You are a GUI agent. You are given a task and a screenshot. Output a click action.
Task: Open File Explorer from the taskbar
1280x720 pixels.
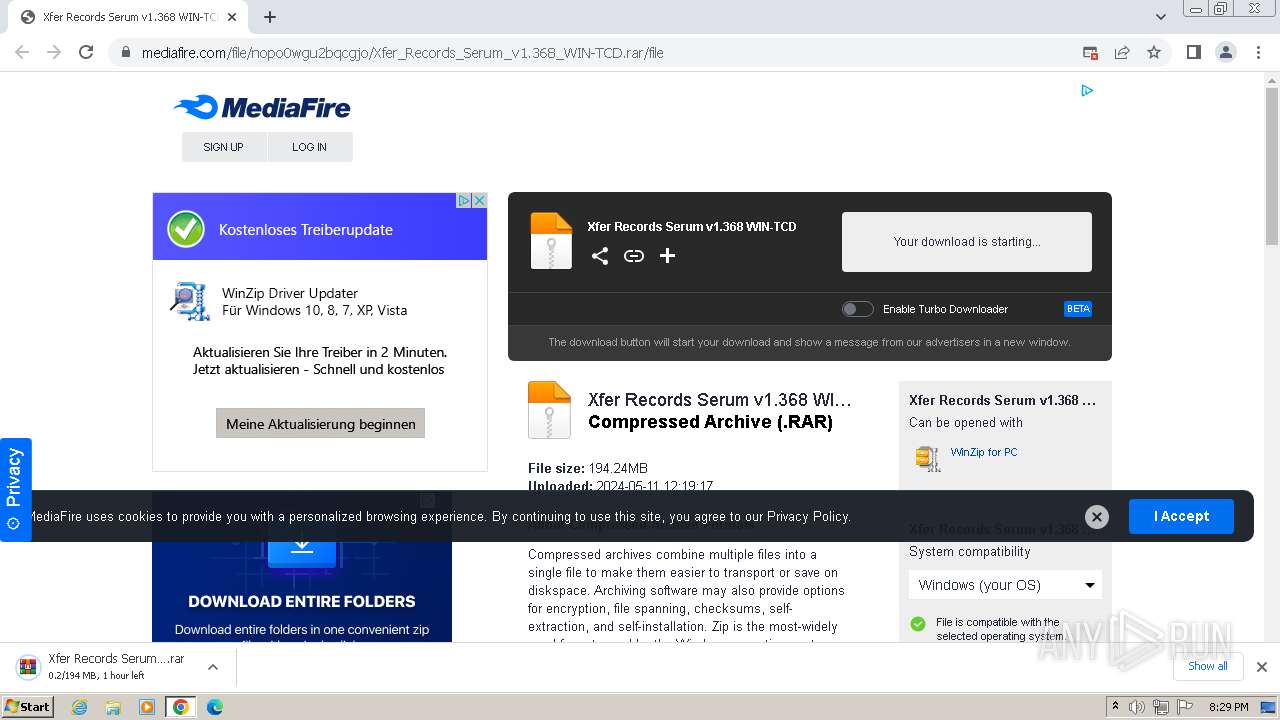113,707
